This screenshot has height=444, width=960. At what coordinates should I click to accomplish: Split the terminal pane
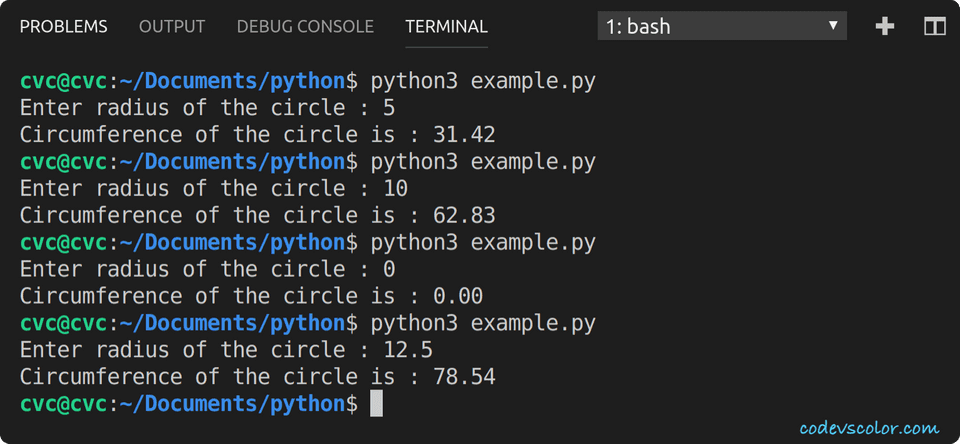[934, 27]
